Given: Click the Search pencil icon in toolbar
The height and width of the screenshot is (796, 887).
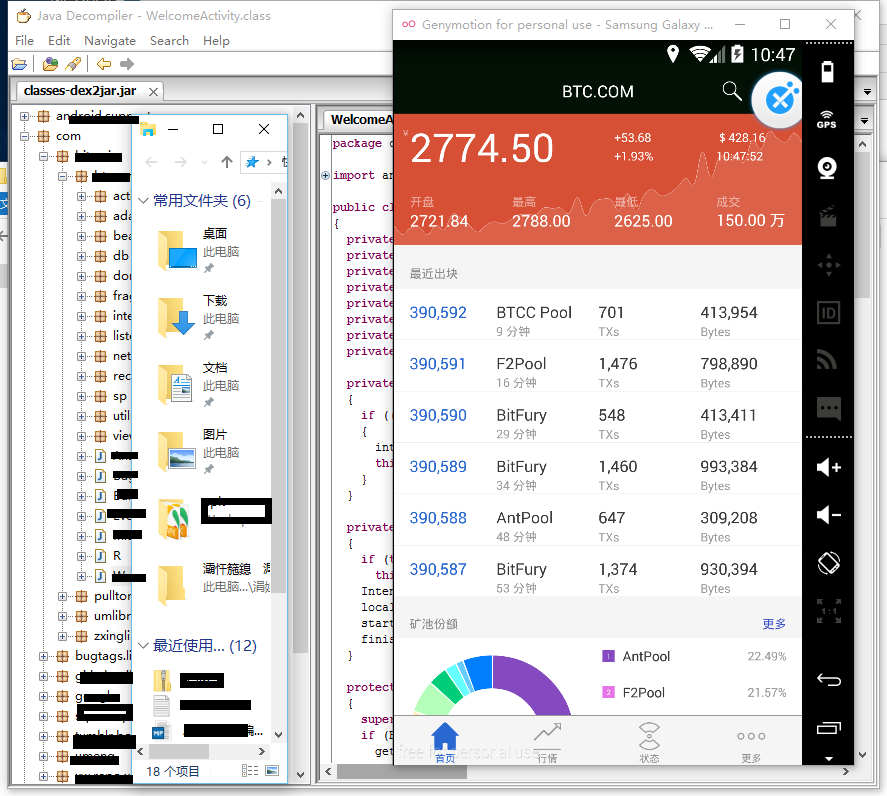Looking at the screenshot, I should click(74, 64).
